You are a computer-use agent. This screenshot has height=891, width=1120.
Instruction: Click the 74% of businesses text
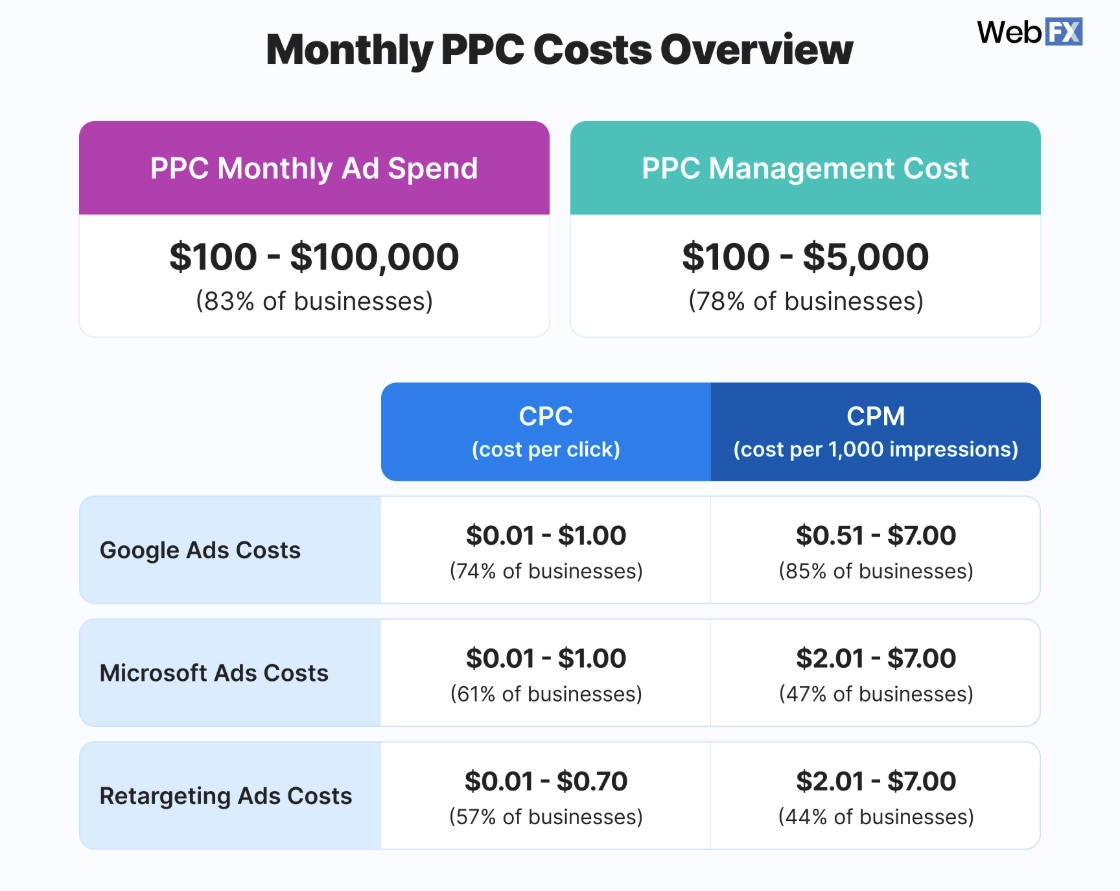[x=546, y=571]
